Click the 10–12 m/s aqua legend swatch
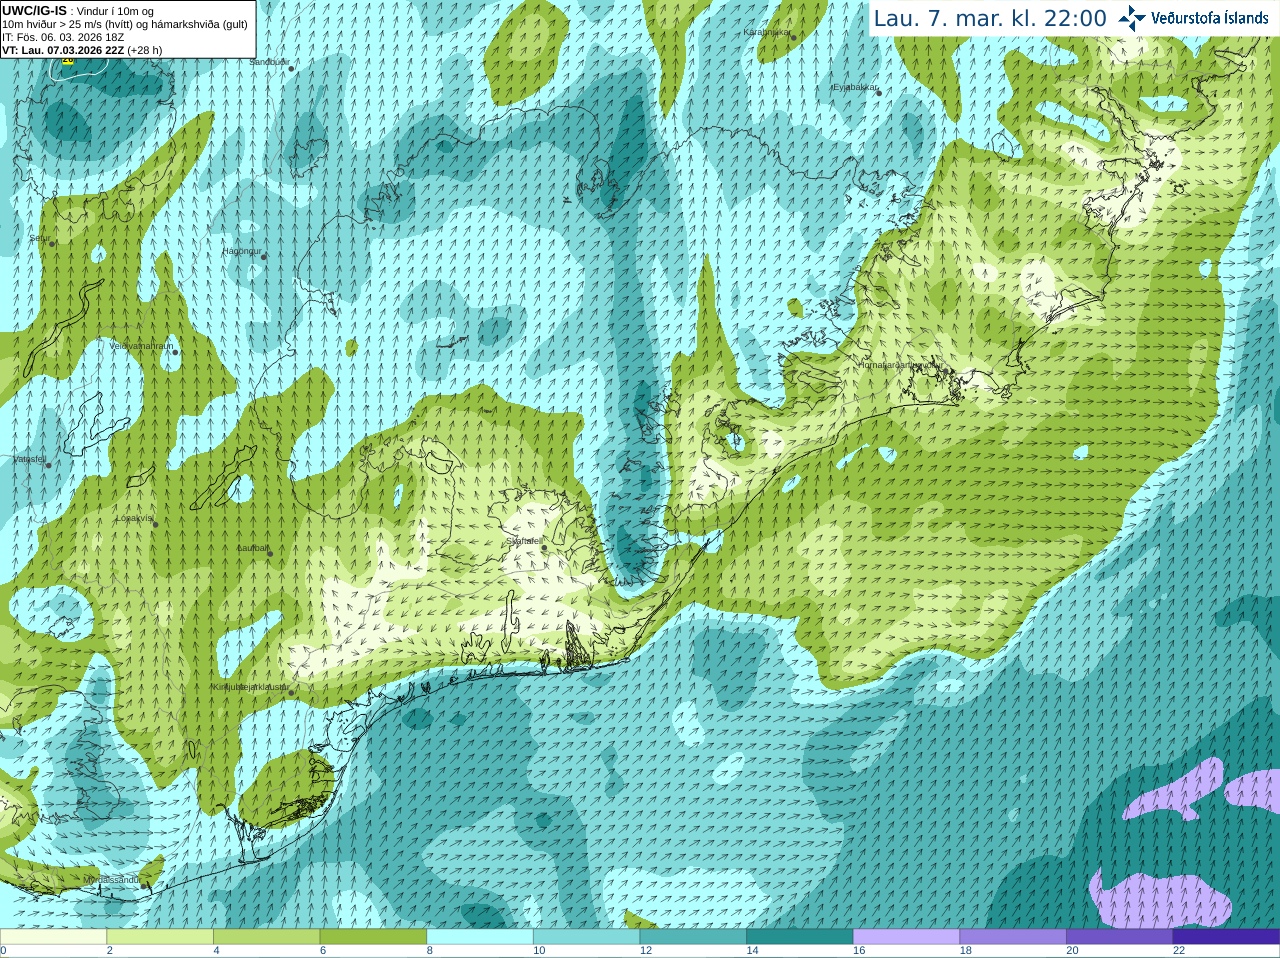 pos(586,937)
